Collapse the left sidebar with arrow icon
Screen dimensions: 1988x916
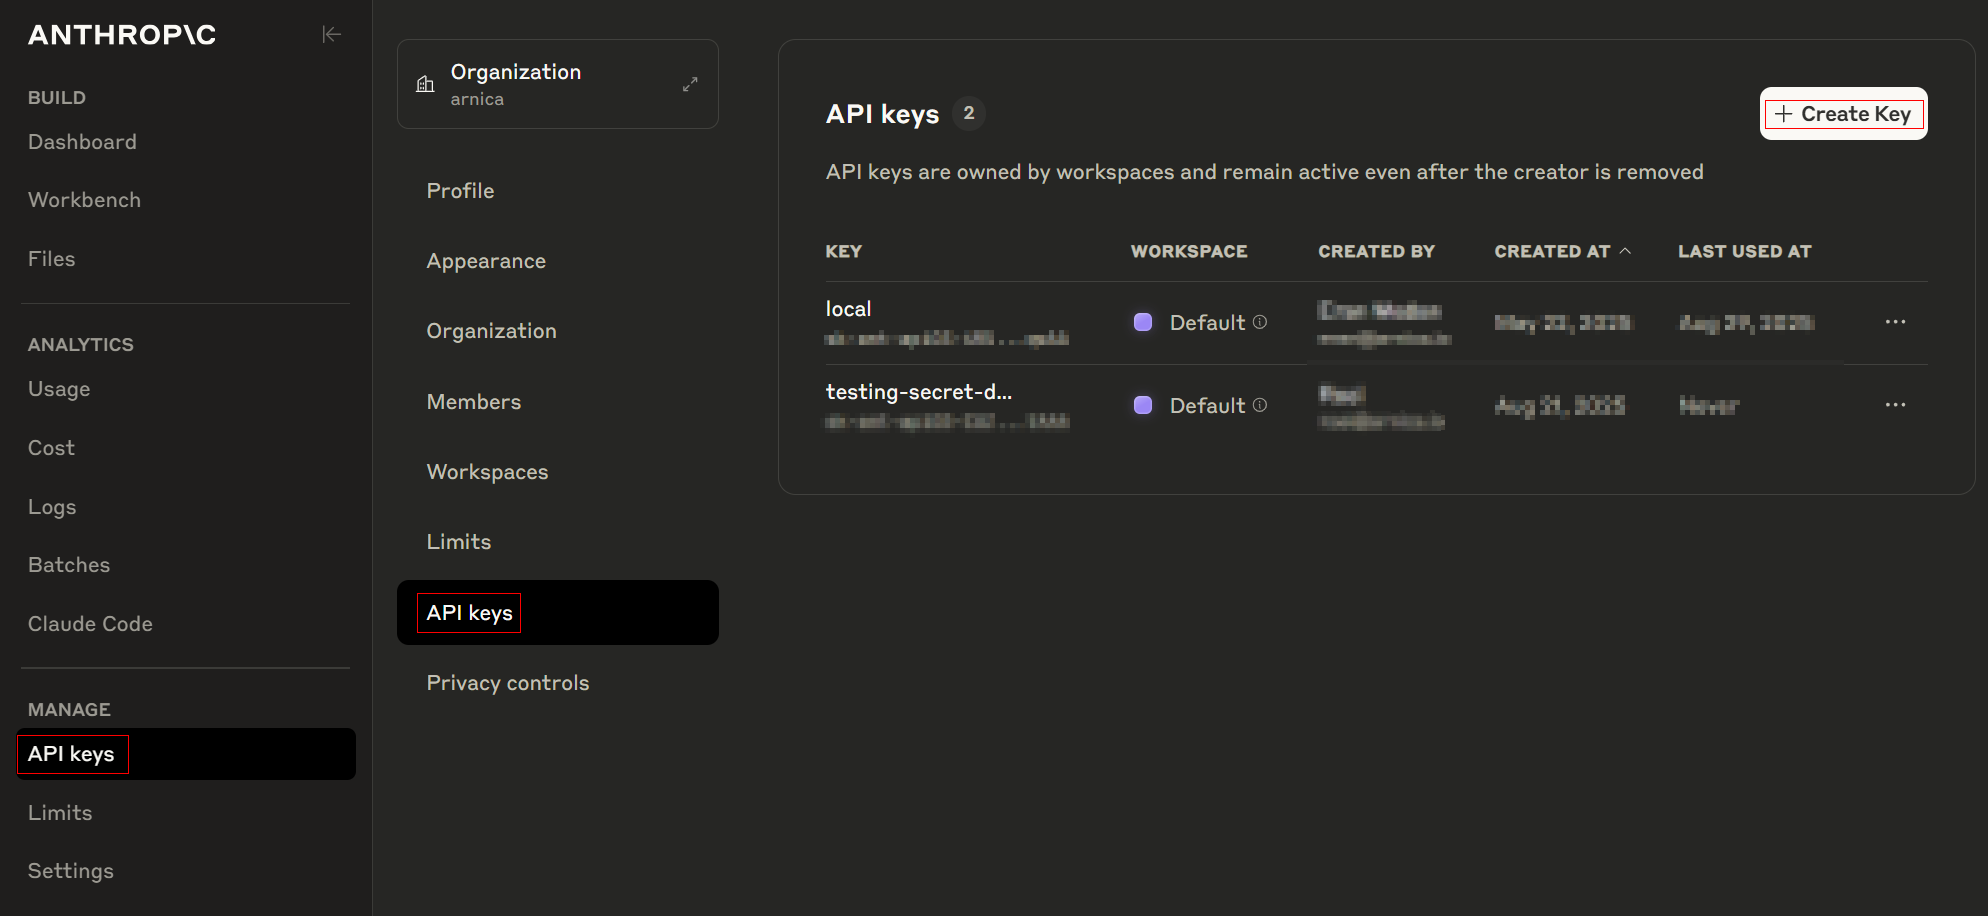coord(331,35)
